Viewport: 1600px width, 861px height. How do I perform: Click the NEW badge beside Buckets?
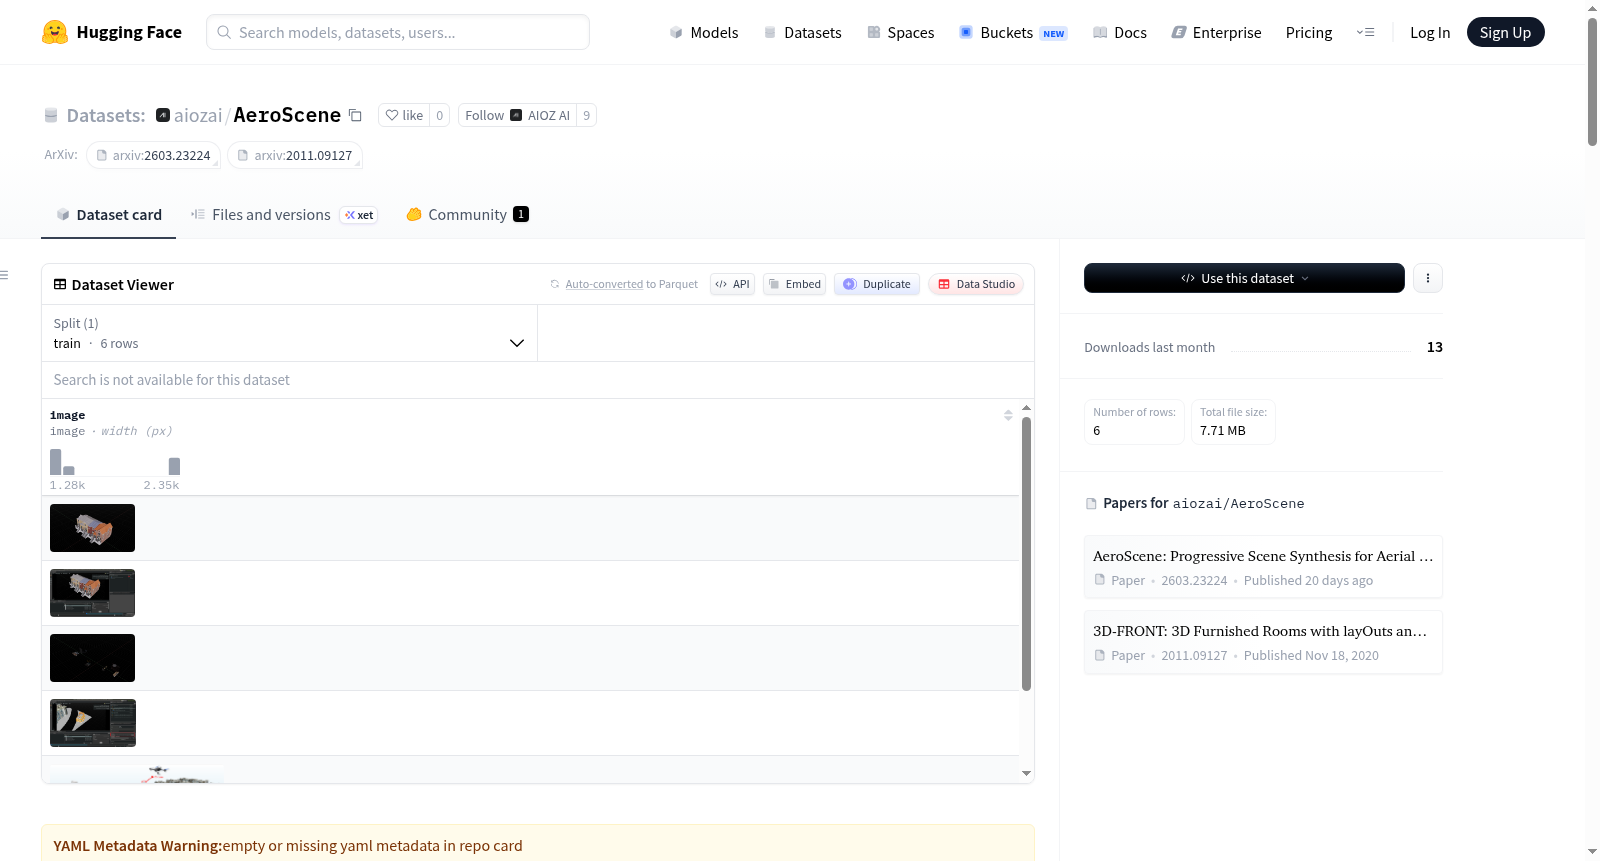coord(1054,33)
